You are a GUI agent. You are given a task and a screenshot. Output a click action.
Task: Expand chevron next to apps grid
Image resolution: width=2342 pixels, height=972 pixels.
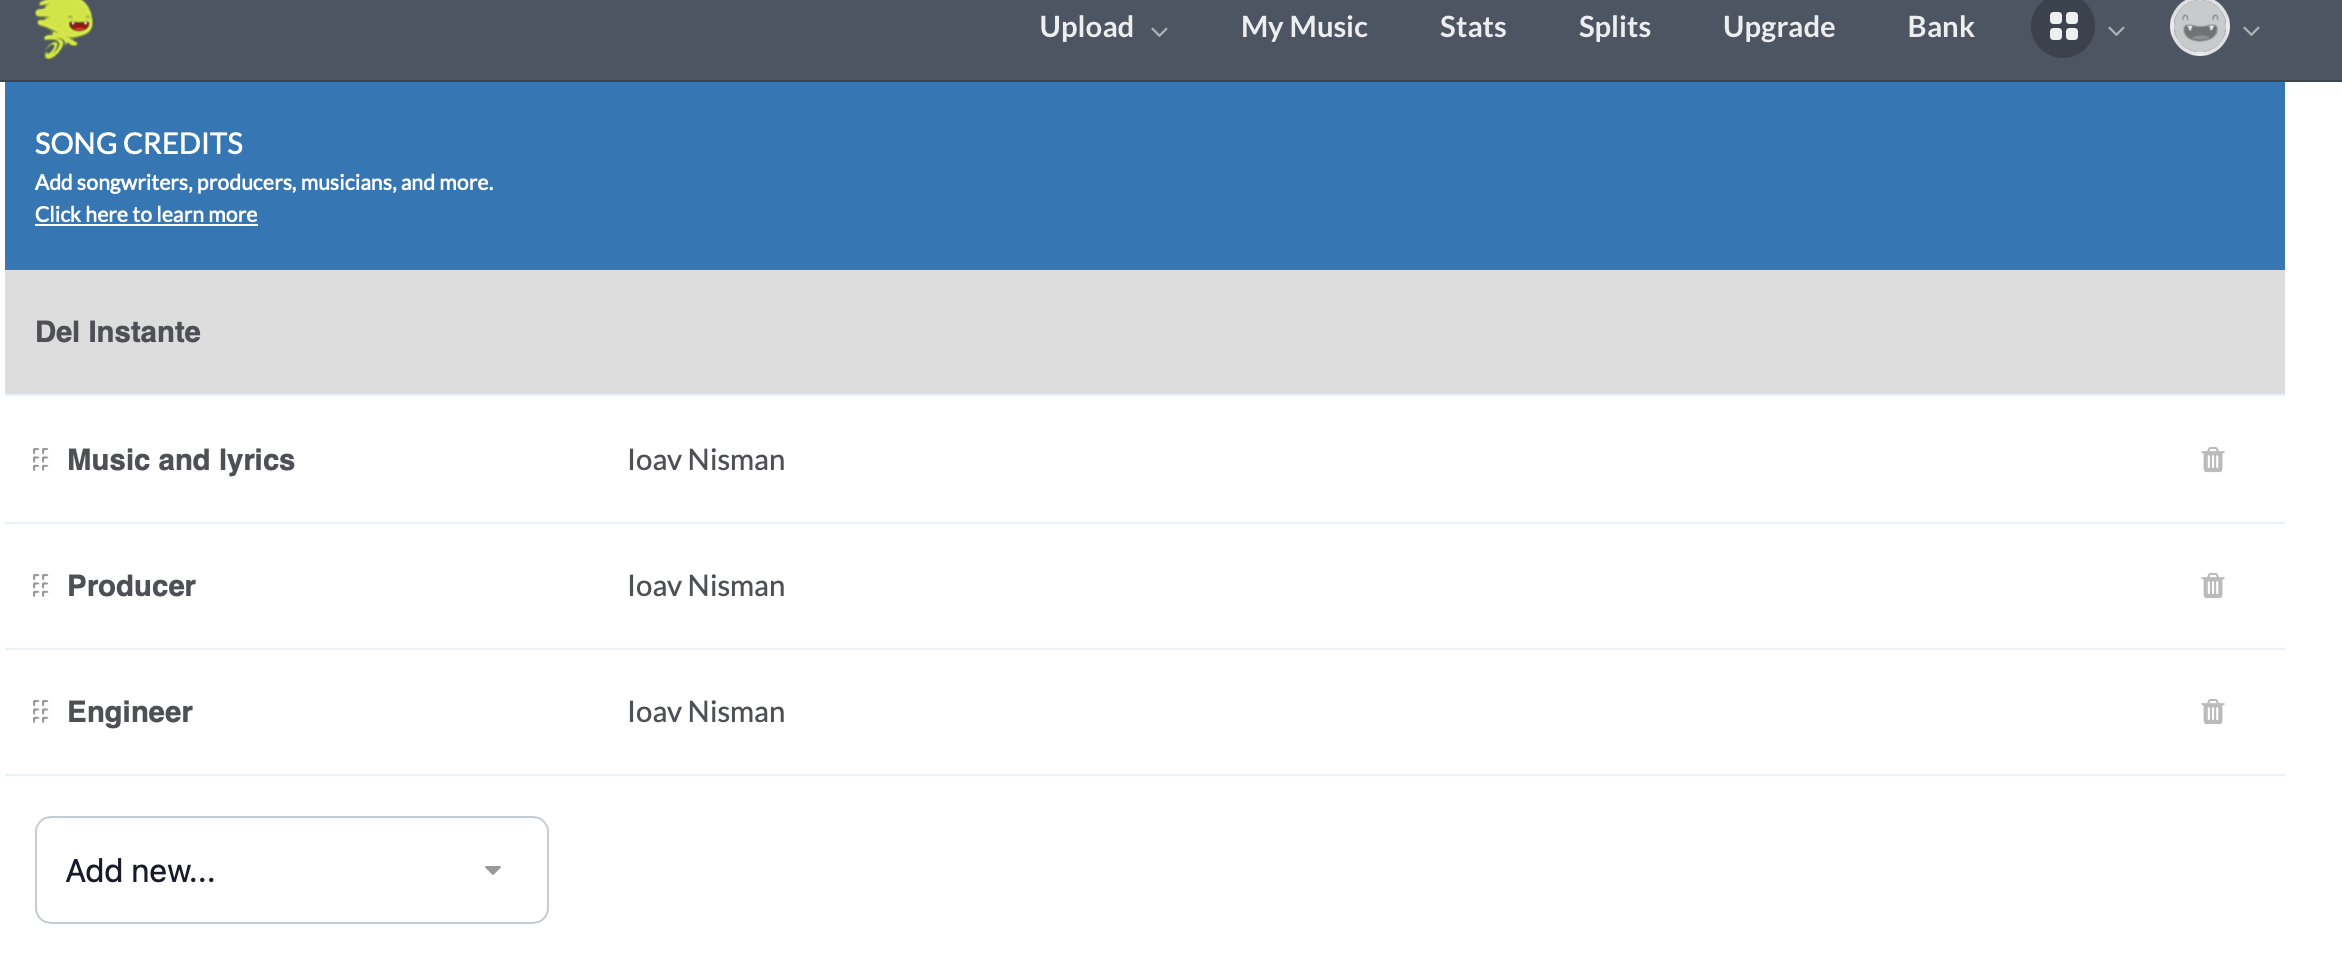(2116, 32)
